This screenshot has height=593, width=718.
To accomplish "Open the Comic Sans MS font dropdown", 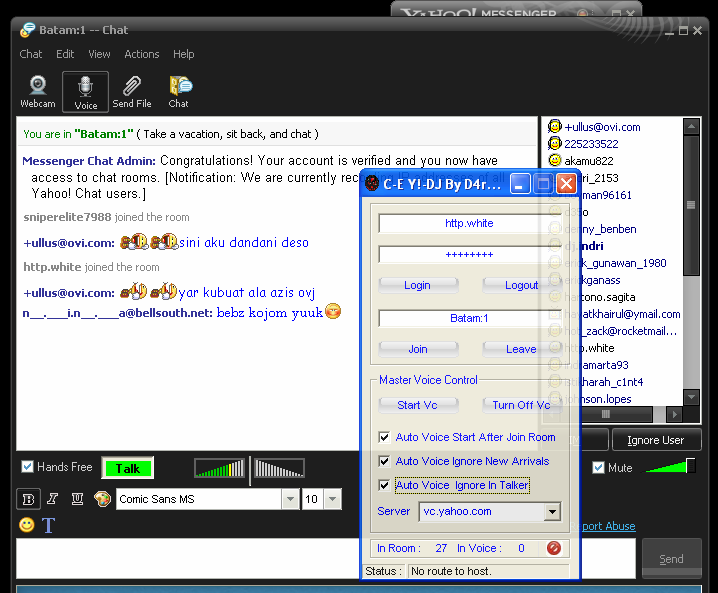I will (290, 499).
